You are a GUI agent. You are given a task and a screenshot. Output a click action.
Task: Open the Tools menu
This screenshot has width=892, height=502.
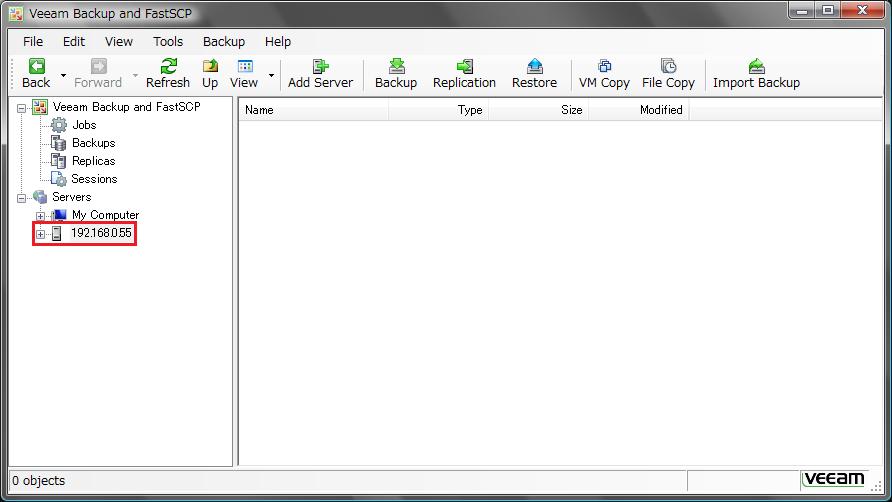[168, 42]
